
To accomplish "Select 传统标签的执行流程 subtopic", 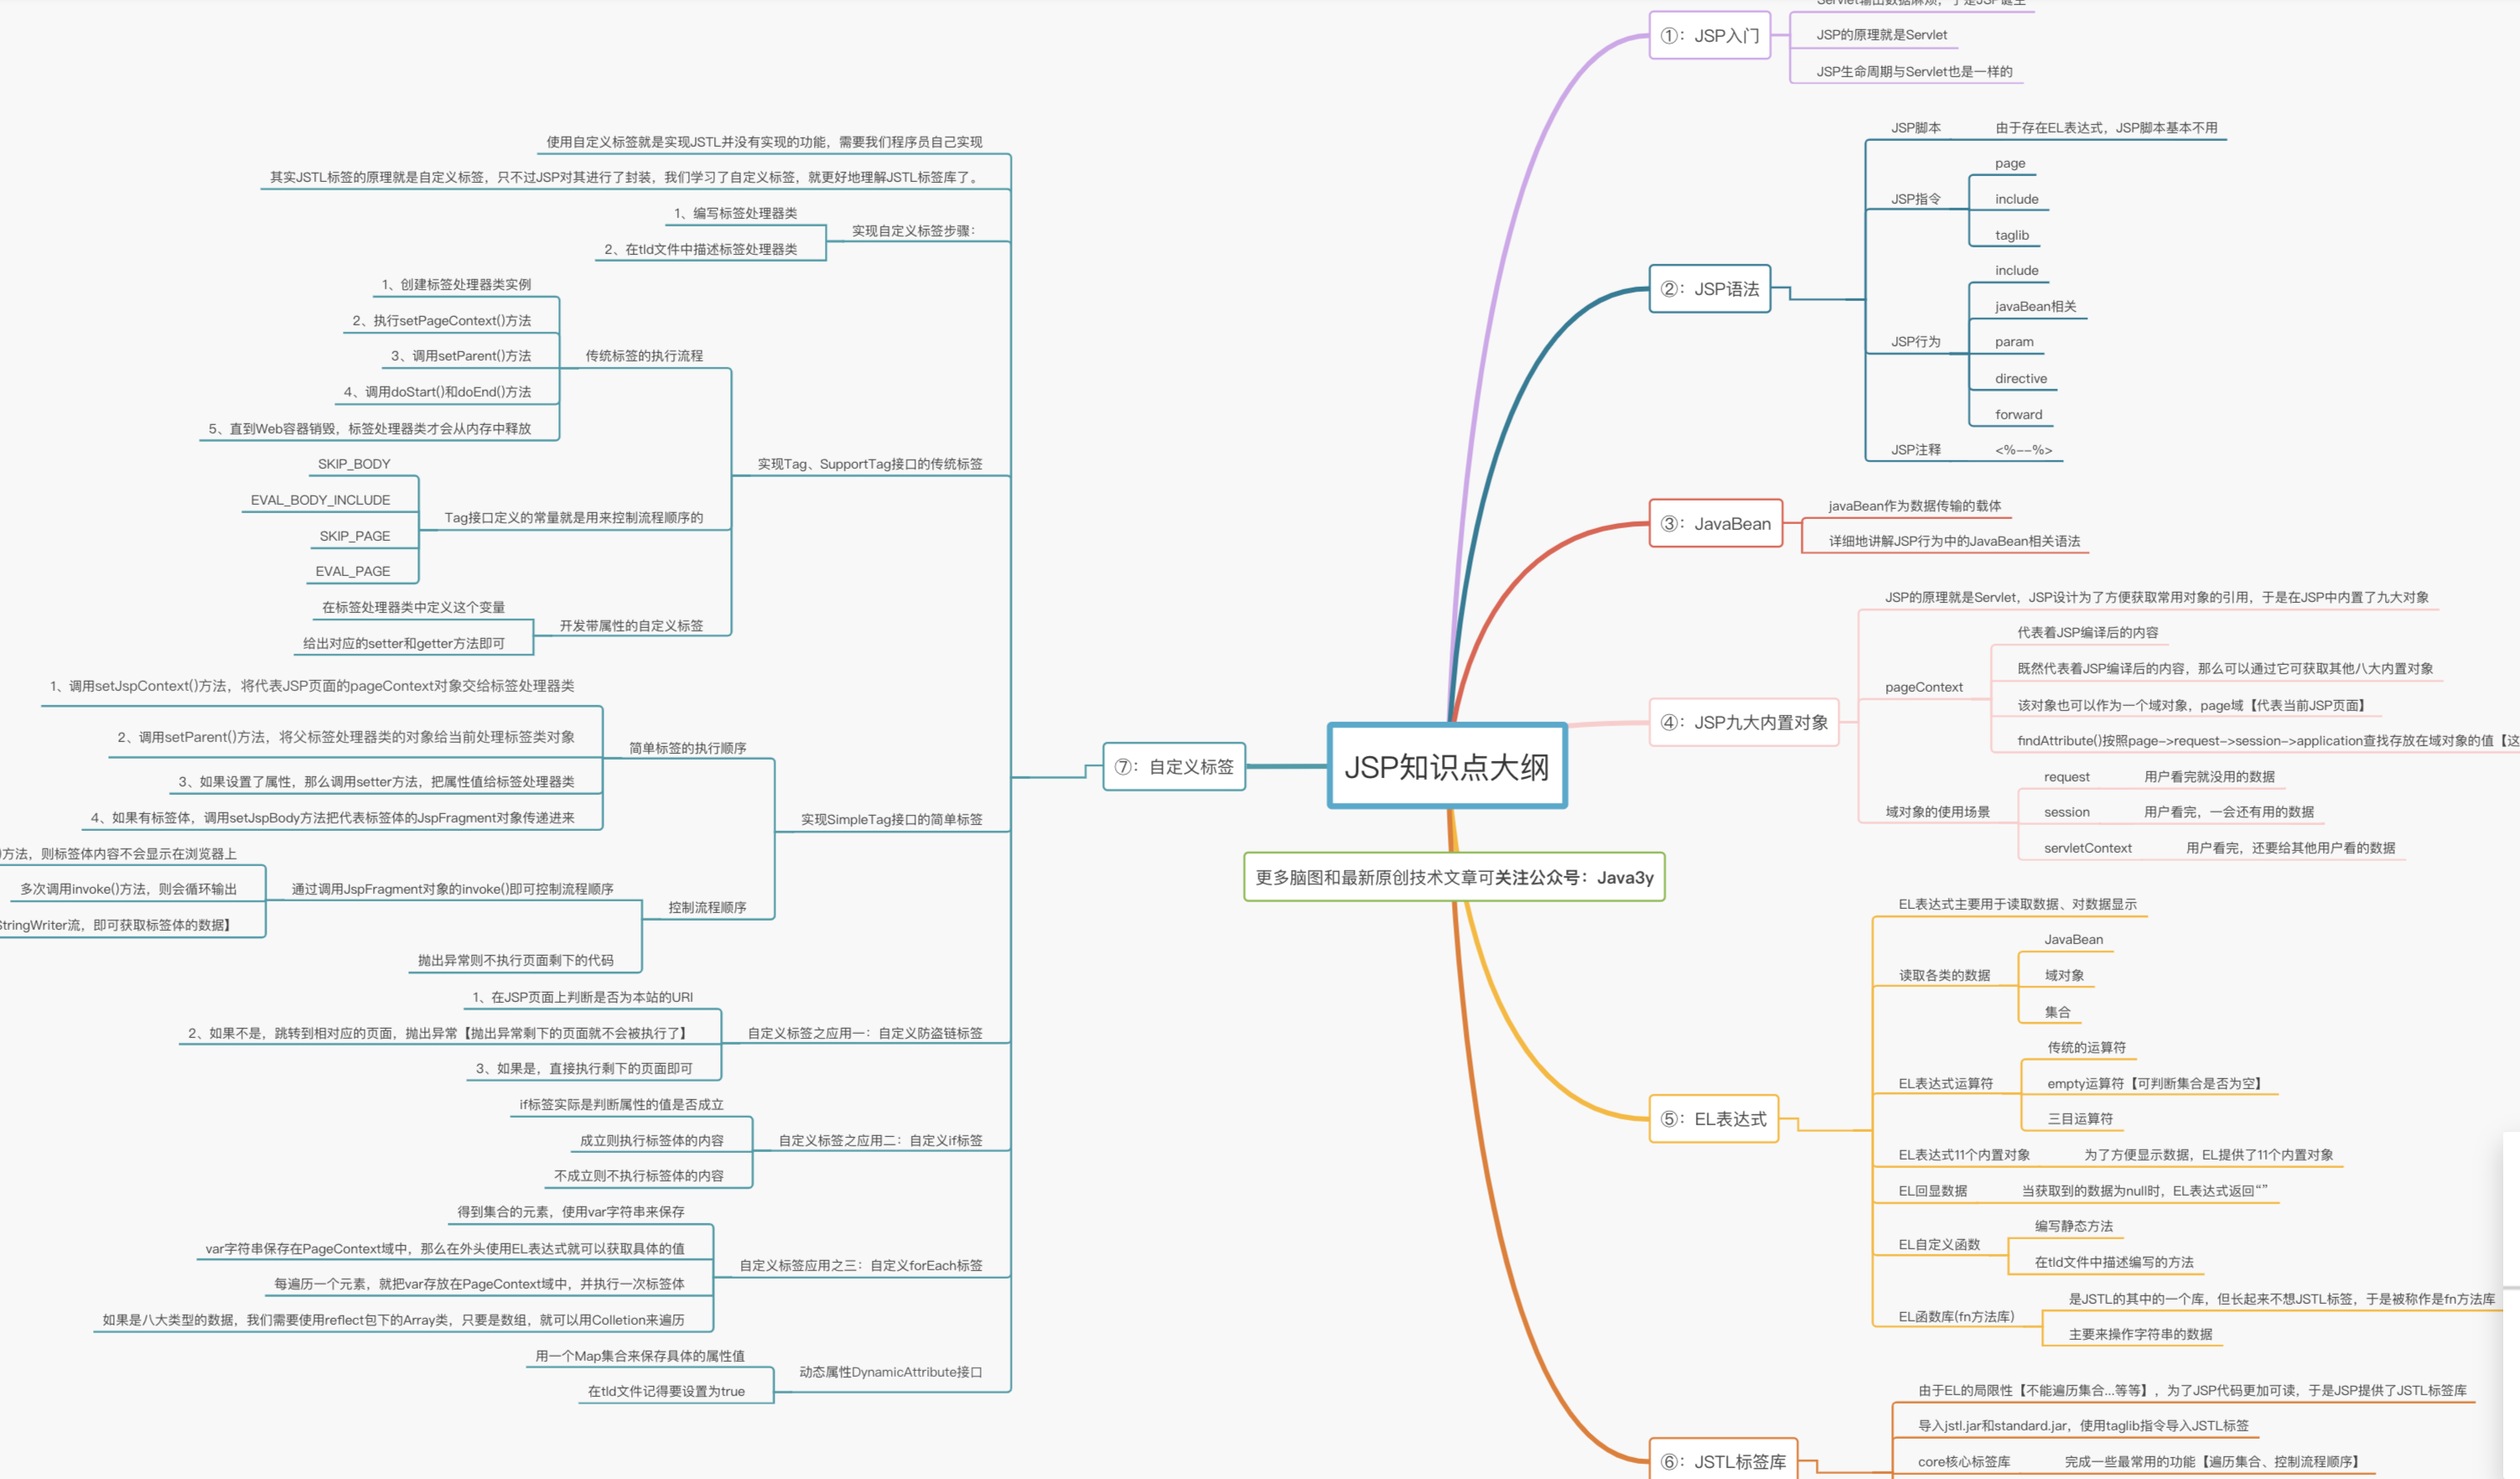I will point(643,356).
